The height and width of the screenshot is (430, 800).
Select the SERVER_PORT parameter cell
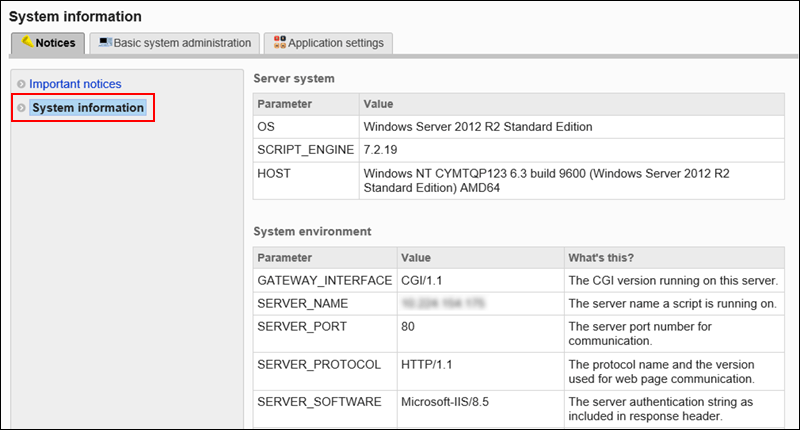click(x=325, y=334)
